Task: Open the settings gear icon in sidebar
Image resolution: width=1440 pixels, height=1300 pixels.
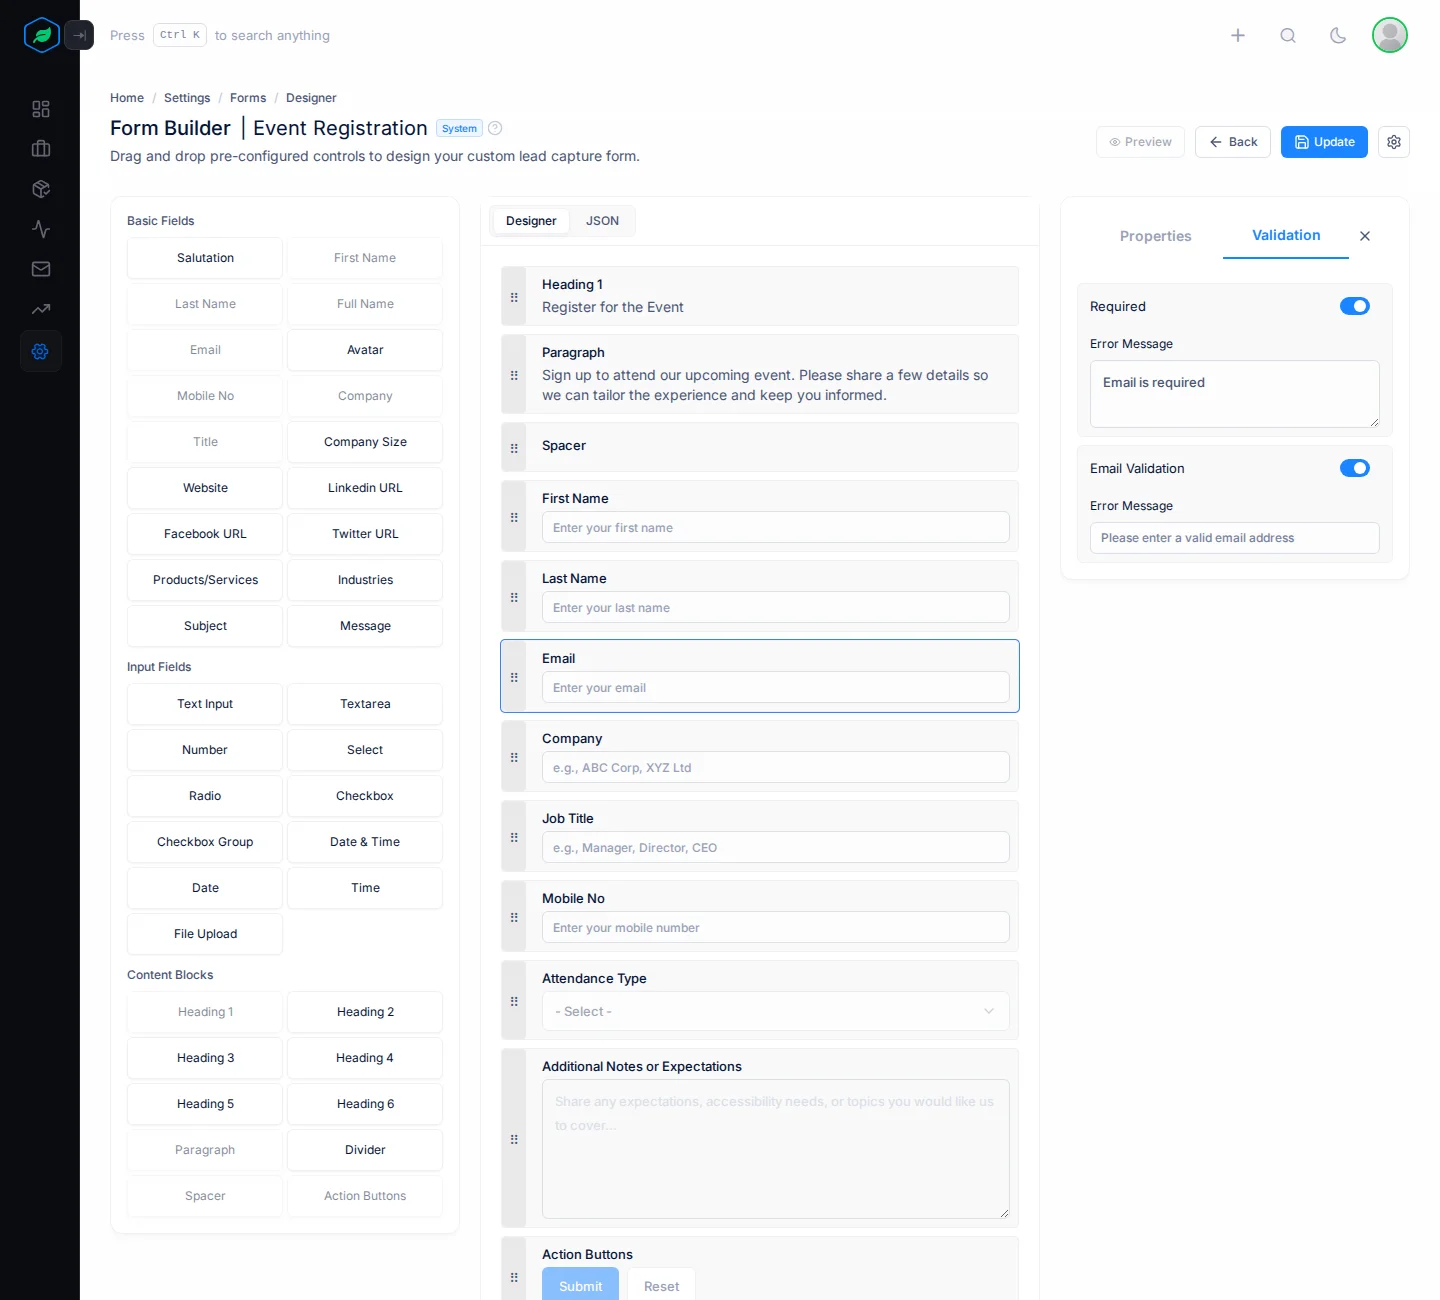Action: (41, 351)
